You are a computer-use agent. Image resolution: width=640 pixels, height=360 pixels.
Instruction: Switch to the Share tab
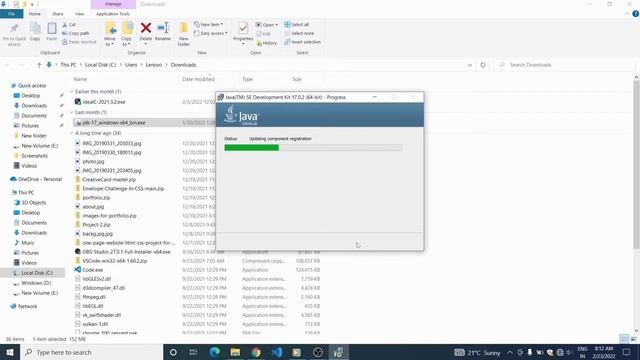(58, 14)
